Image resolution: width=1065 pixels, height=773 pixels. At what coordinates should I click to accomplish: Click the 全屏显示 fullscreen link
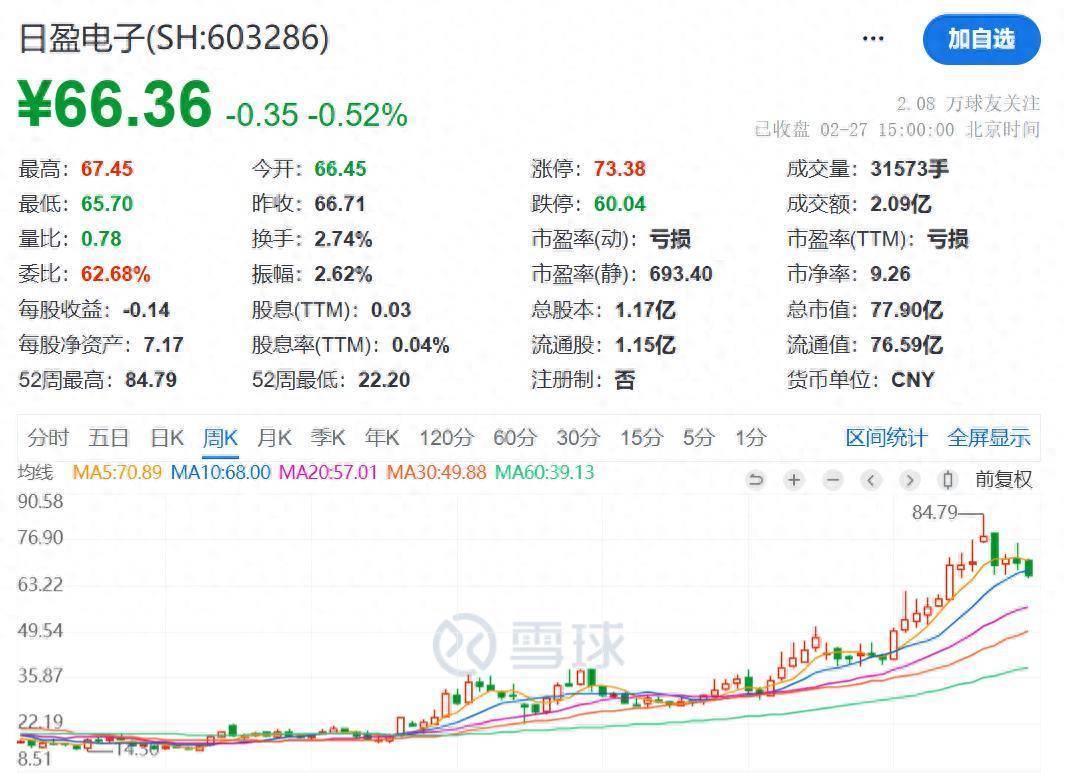tap(988, 437)
